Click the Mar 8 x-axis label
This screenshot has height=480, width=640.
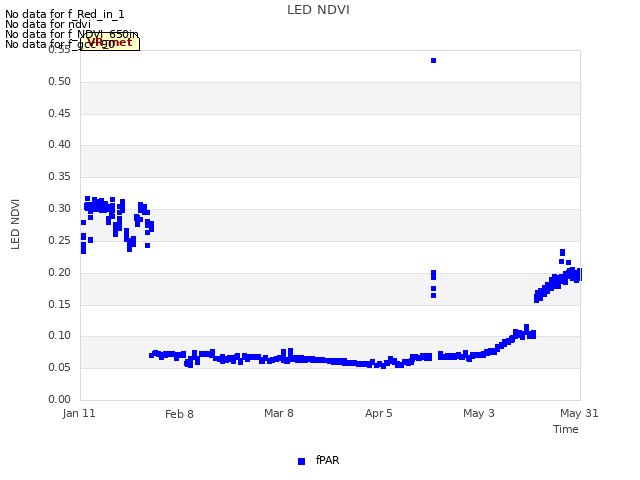coord(279,413)
